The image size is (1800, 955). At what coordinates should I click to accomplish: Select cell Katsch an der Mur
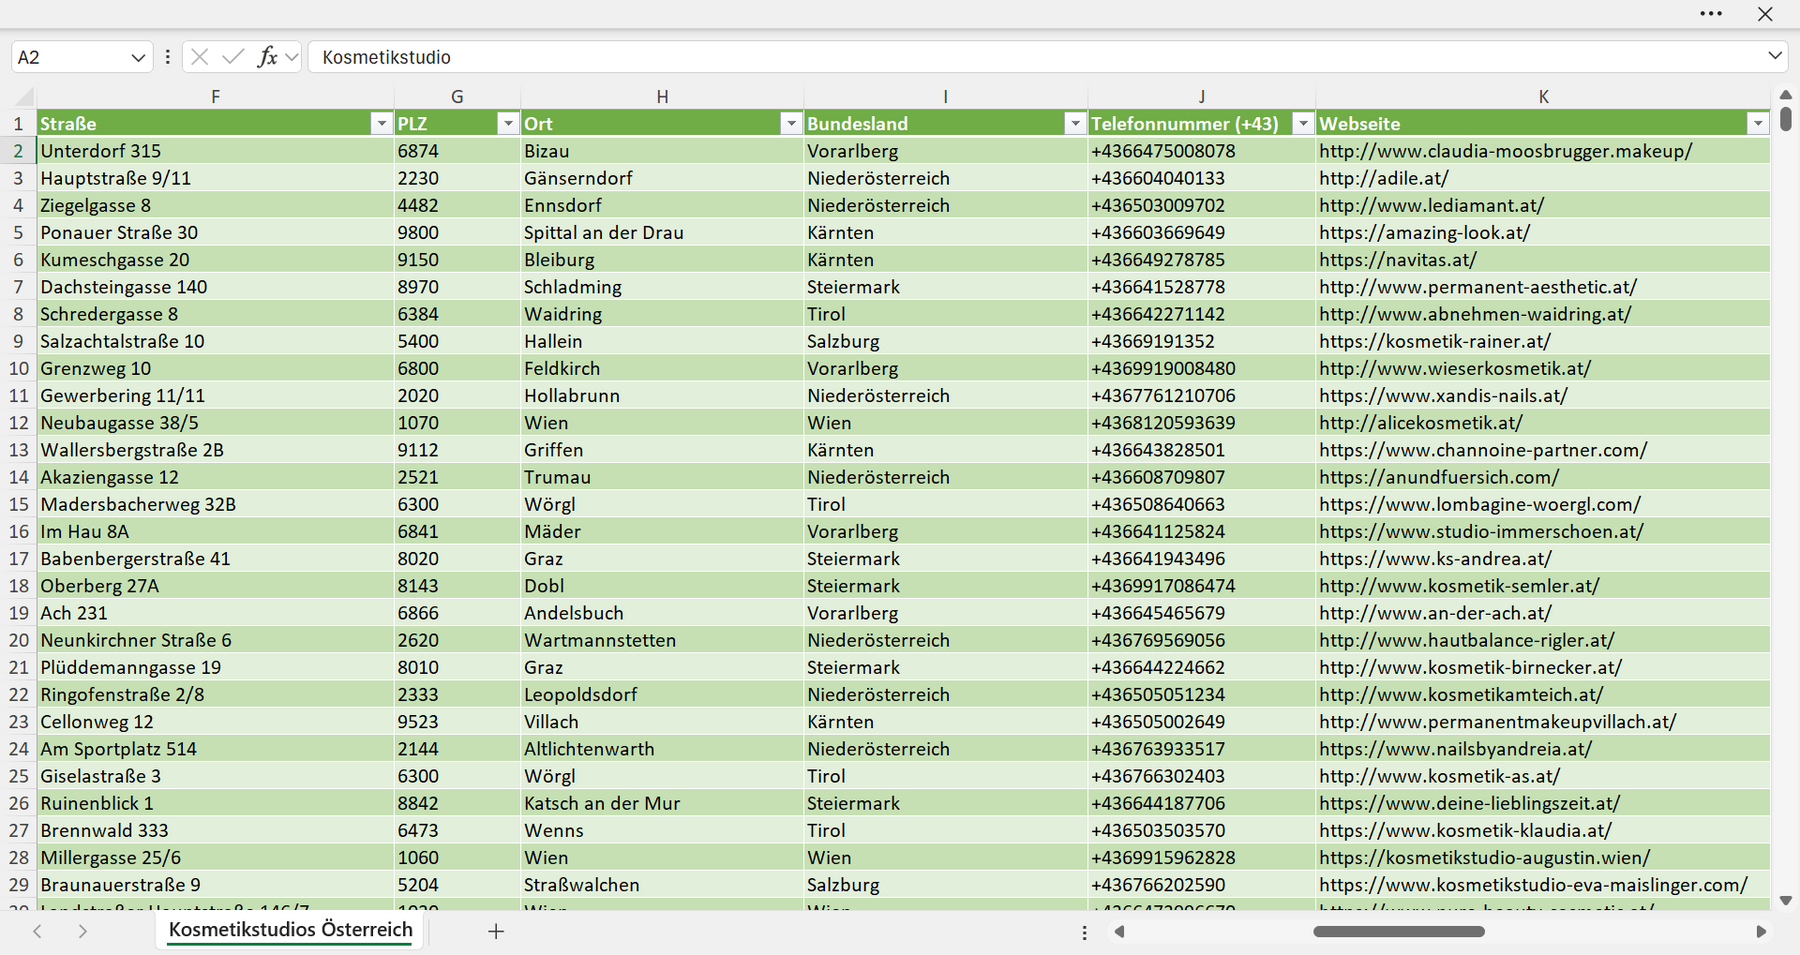click(662, 803)
